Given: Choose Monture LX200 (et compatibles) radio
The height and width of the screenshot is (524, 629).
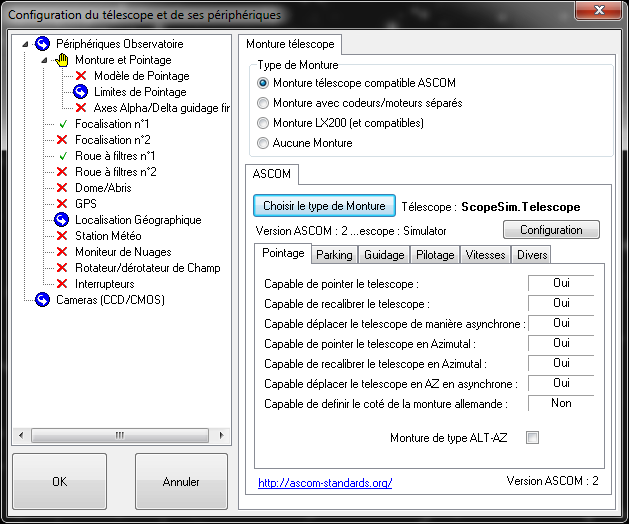Looking at the screenshot, I should pyautogui.click(x=263, y=123).
